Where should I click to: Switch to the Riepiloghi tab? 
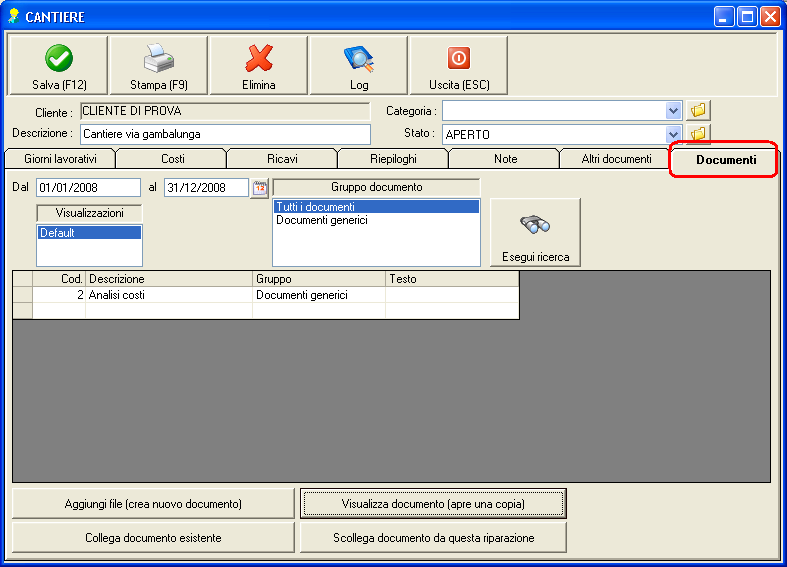pos(394,159)
